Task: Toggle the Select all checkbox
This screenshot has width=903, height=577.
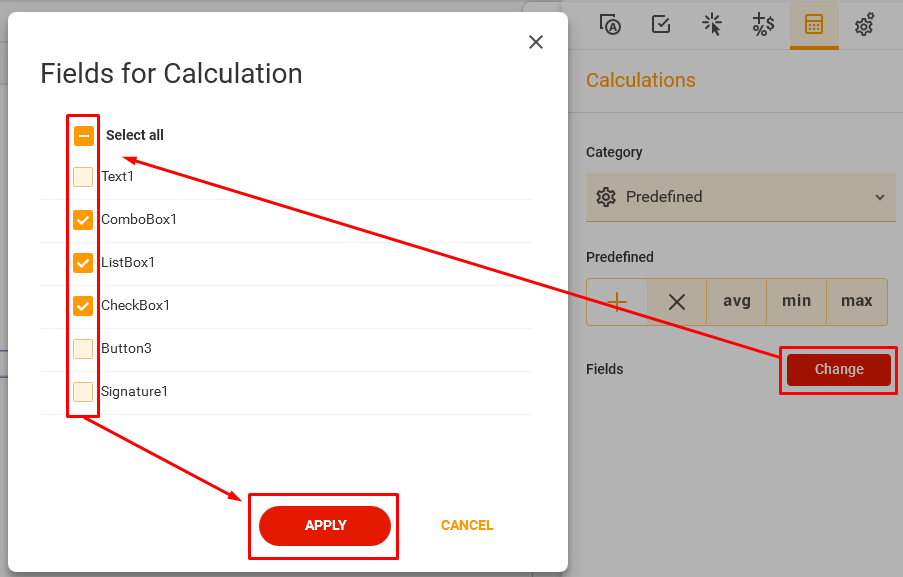Action: coord(83,135)
